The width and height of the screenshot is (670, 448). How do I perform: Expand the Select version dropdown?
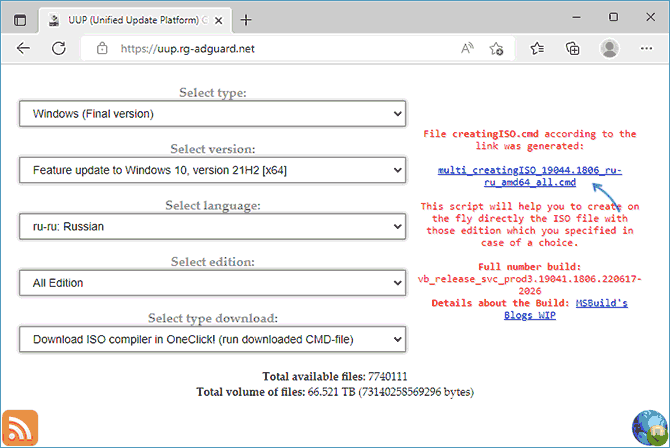212,170
